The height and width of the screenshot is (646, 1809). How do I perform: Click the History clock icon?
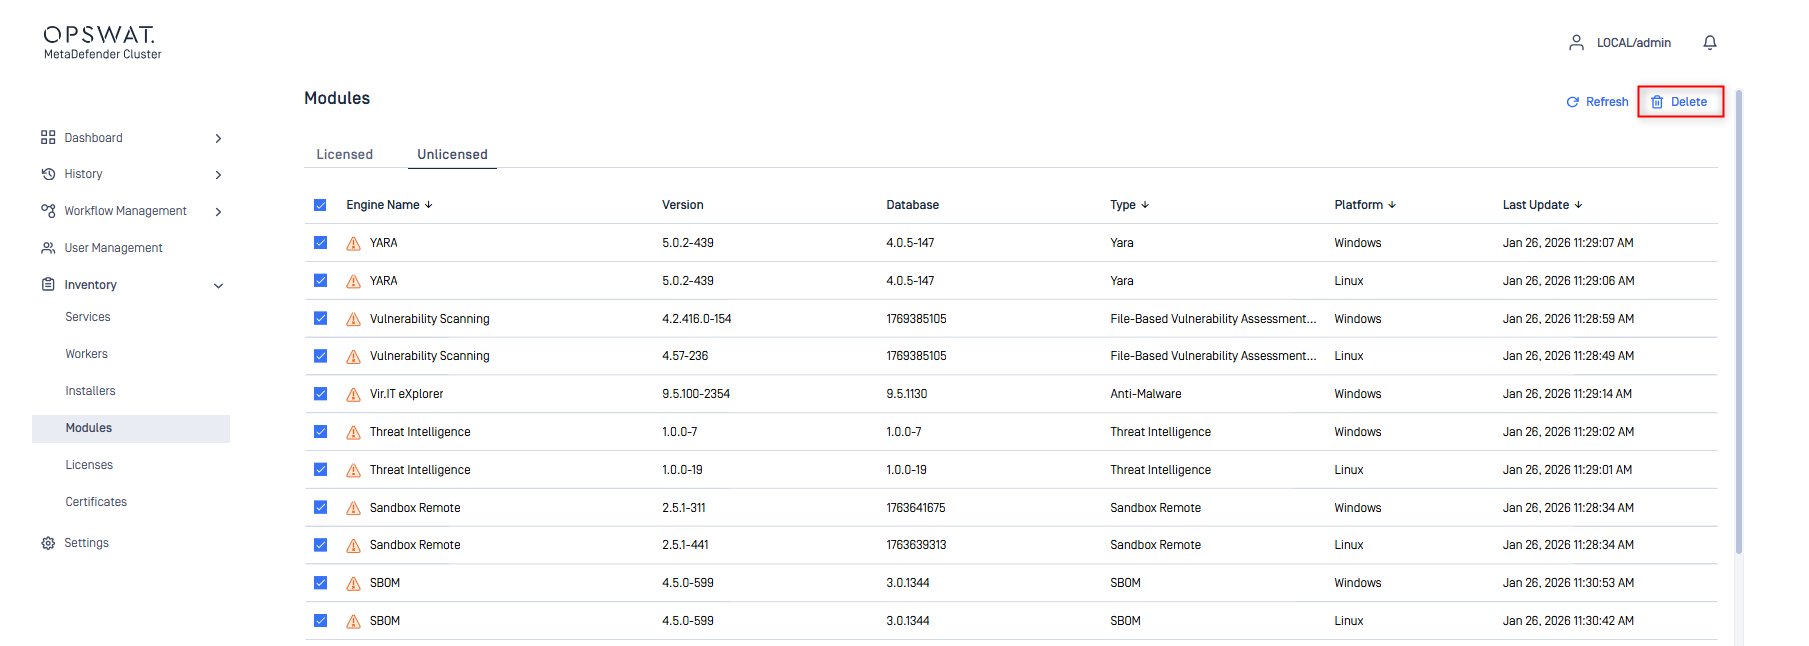(x=48, y=174)
